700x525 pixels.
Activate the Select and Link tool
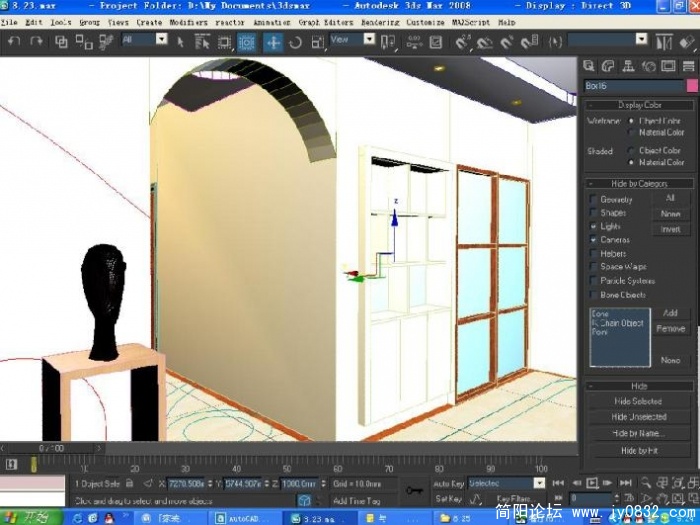point(61,42)
